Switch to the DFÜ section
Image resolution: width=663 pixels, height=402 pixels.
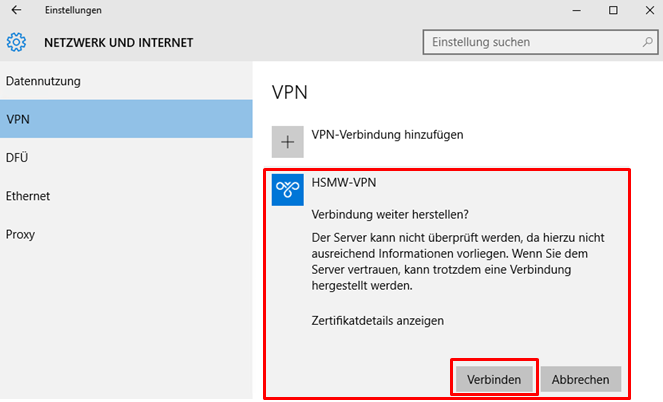(17, 157)
